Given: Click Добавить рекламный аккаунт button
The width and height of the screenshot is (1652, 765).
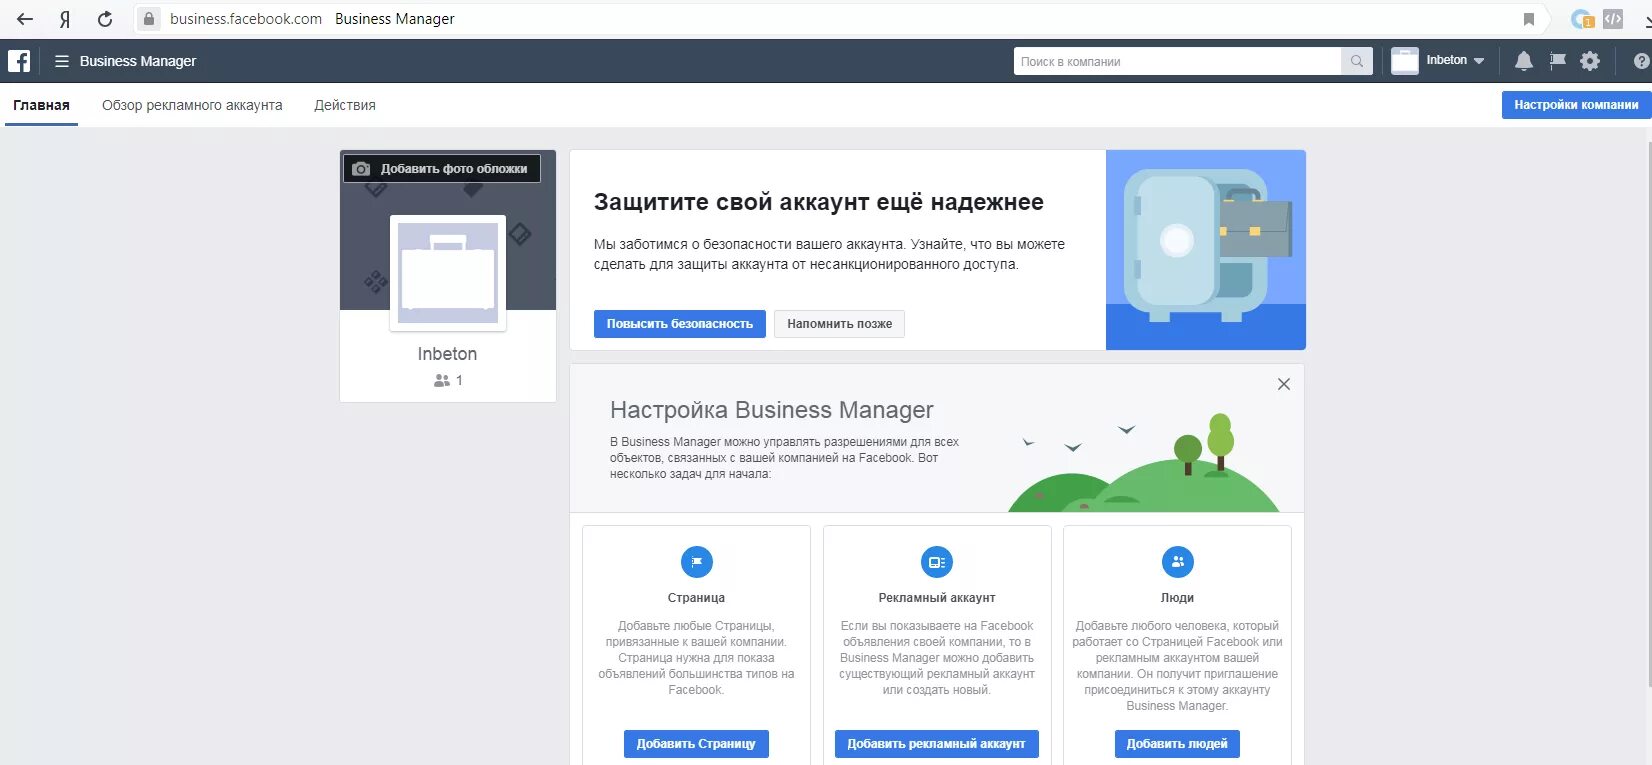Looking at the screenshot, I should coord(937,744).
